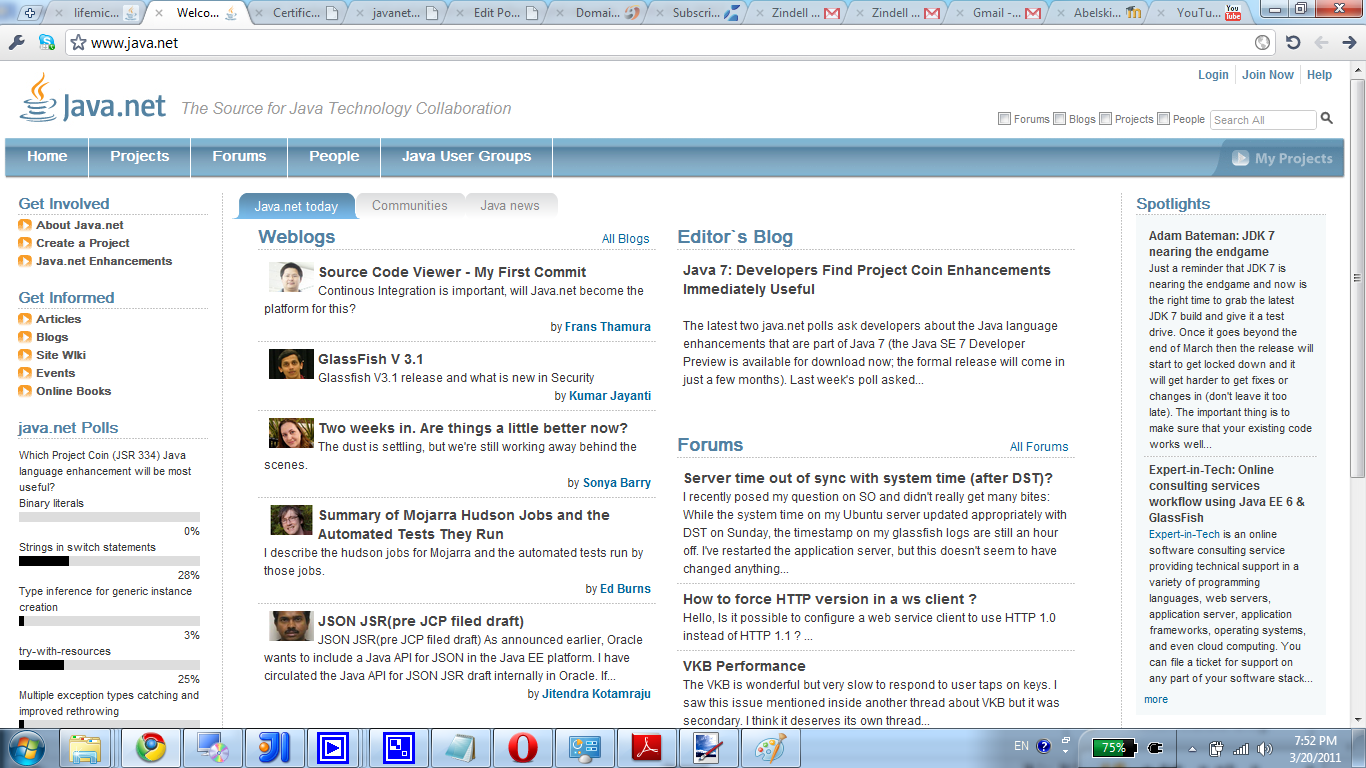This screenshot has height=768, width=1366.
Task: Open Windows Explorer from the taskbar
Action: pyautogui.click(x=86, y=747)
